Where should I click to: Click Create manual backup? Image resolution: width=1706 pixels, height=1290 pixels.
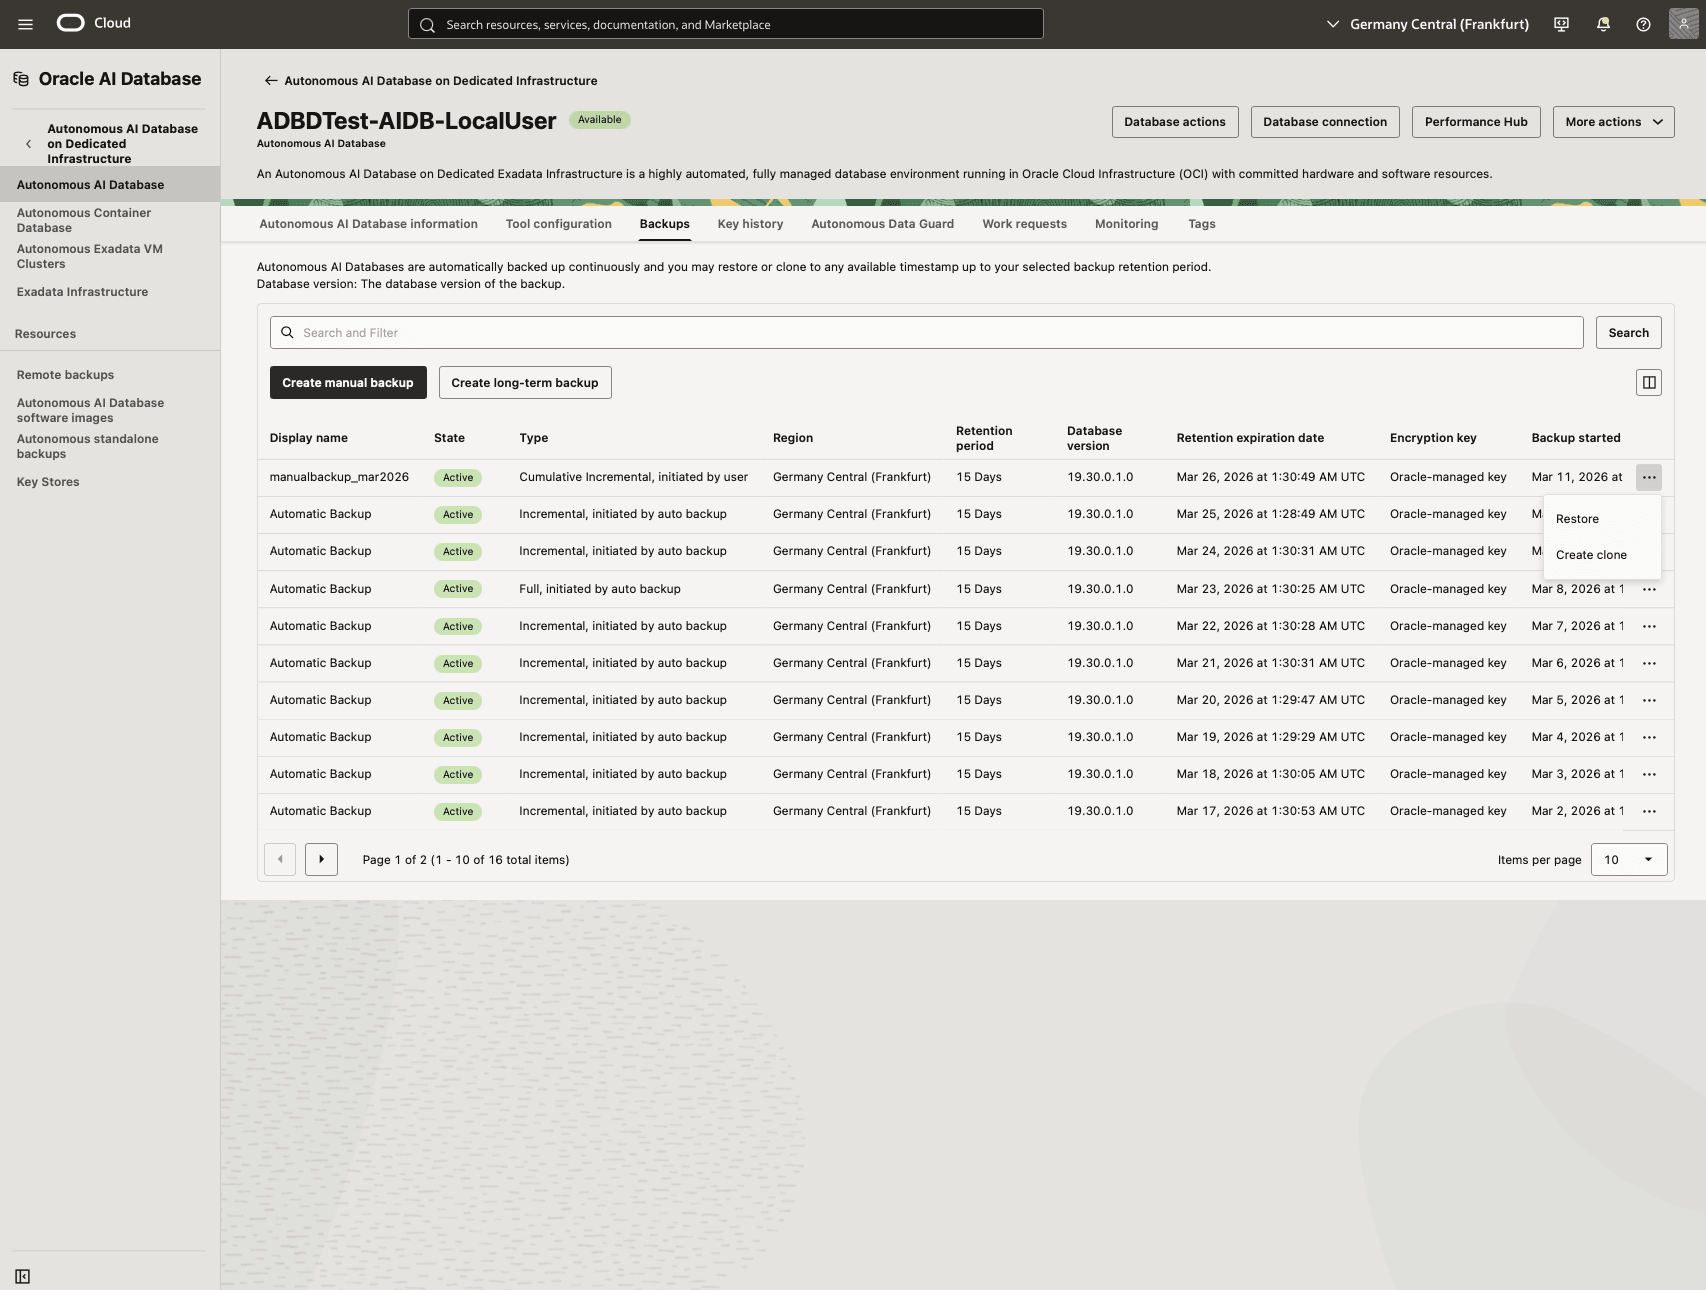coord(348,383)
